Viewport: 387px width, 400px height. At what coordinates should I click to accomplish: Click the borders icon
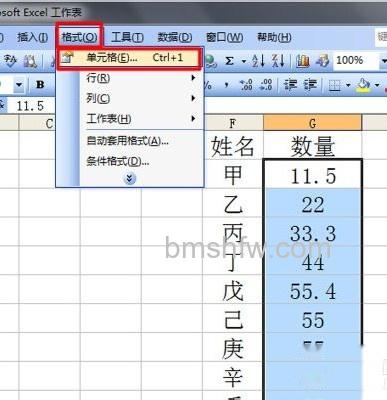pos(334,86)
